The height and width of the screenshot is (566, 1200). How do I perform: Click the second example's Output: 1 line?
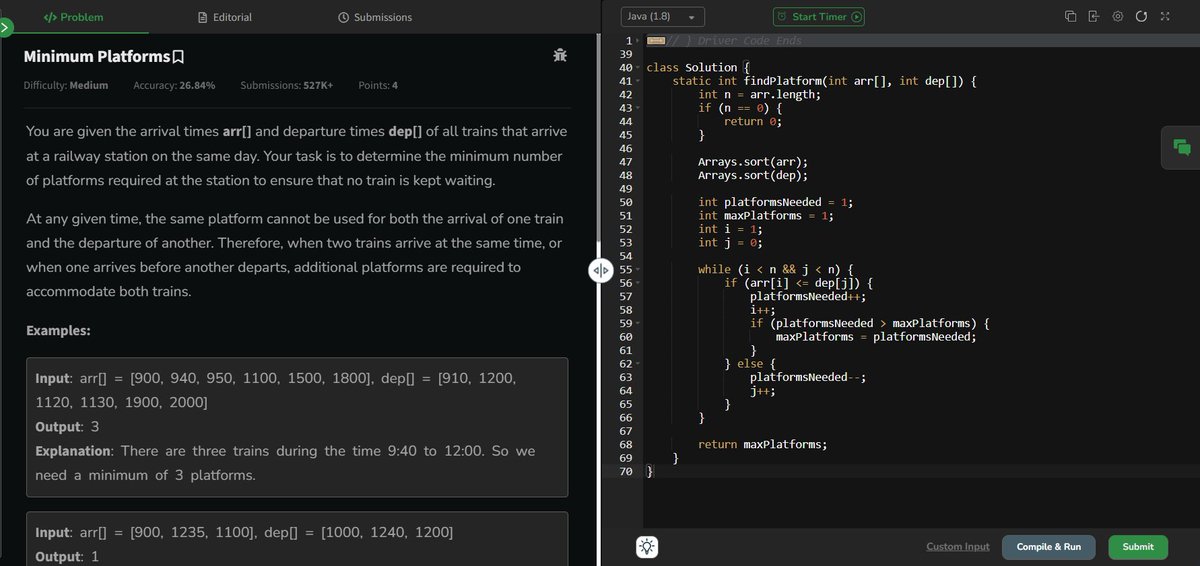[66, 556]
